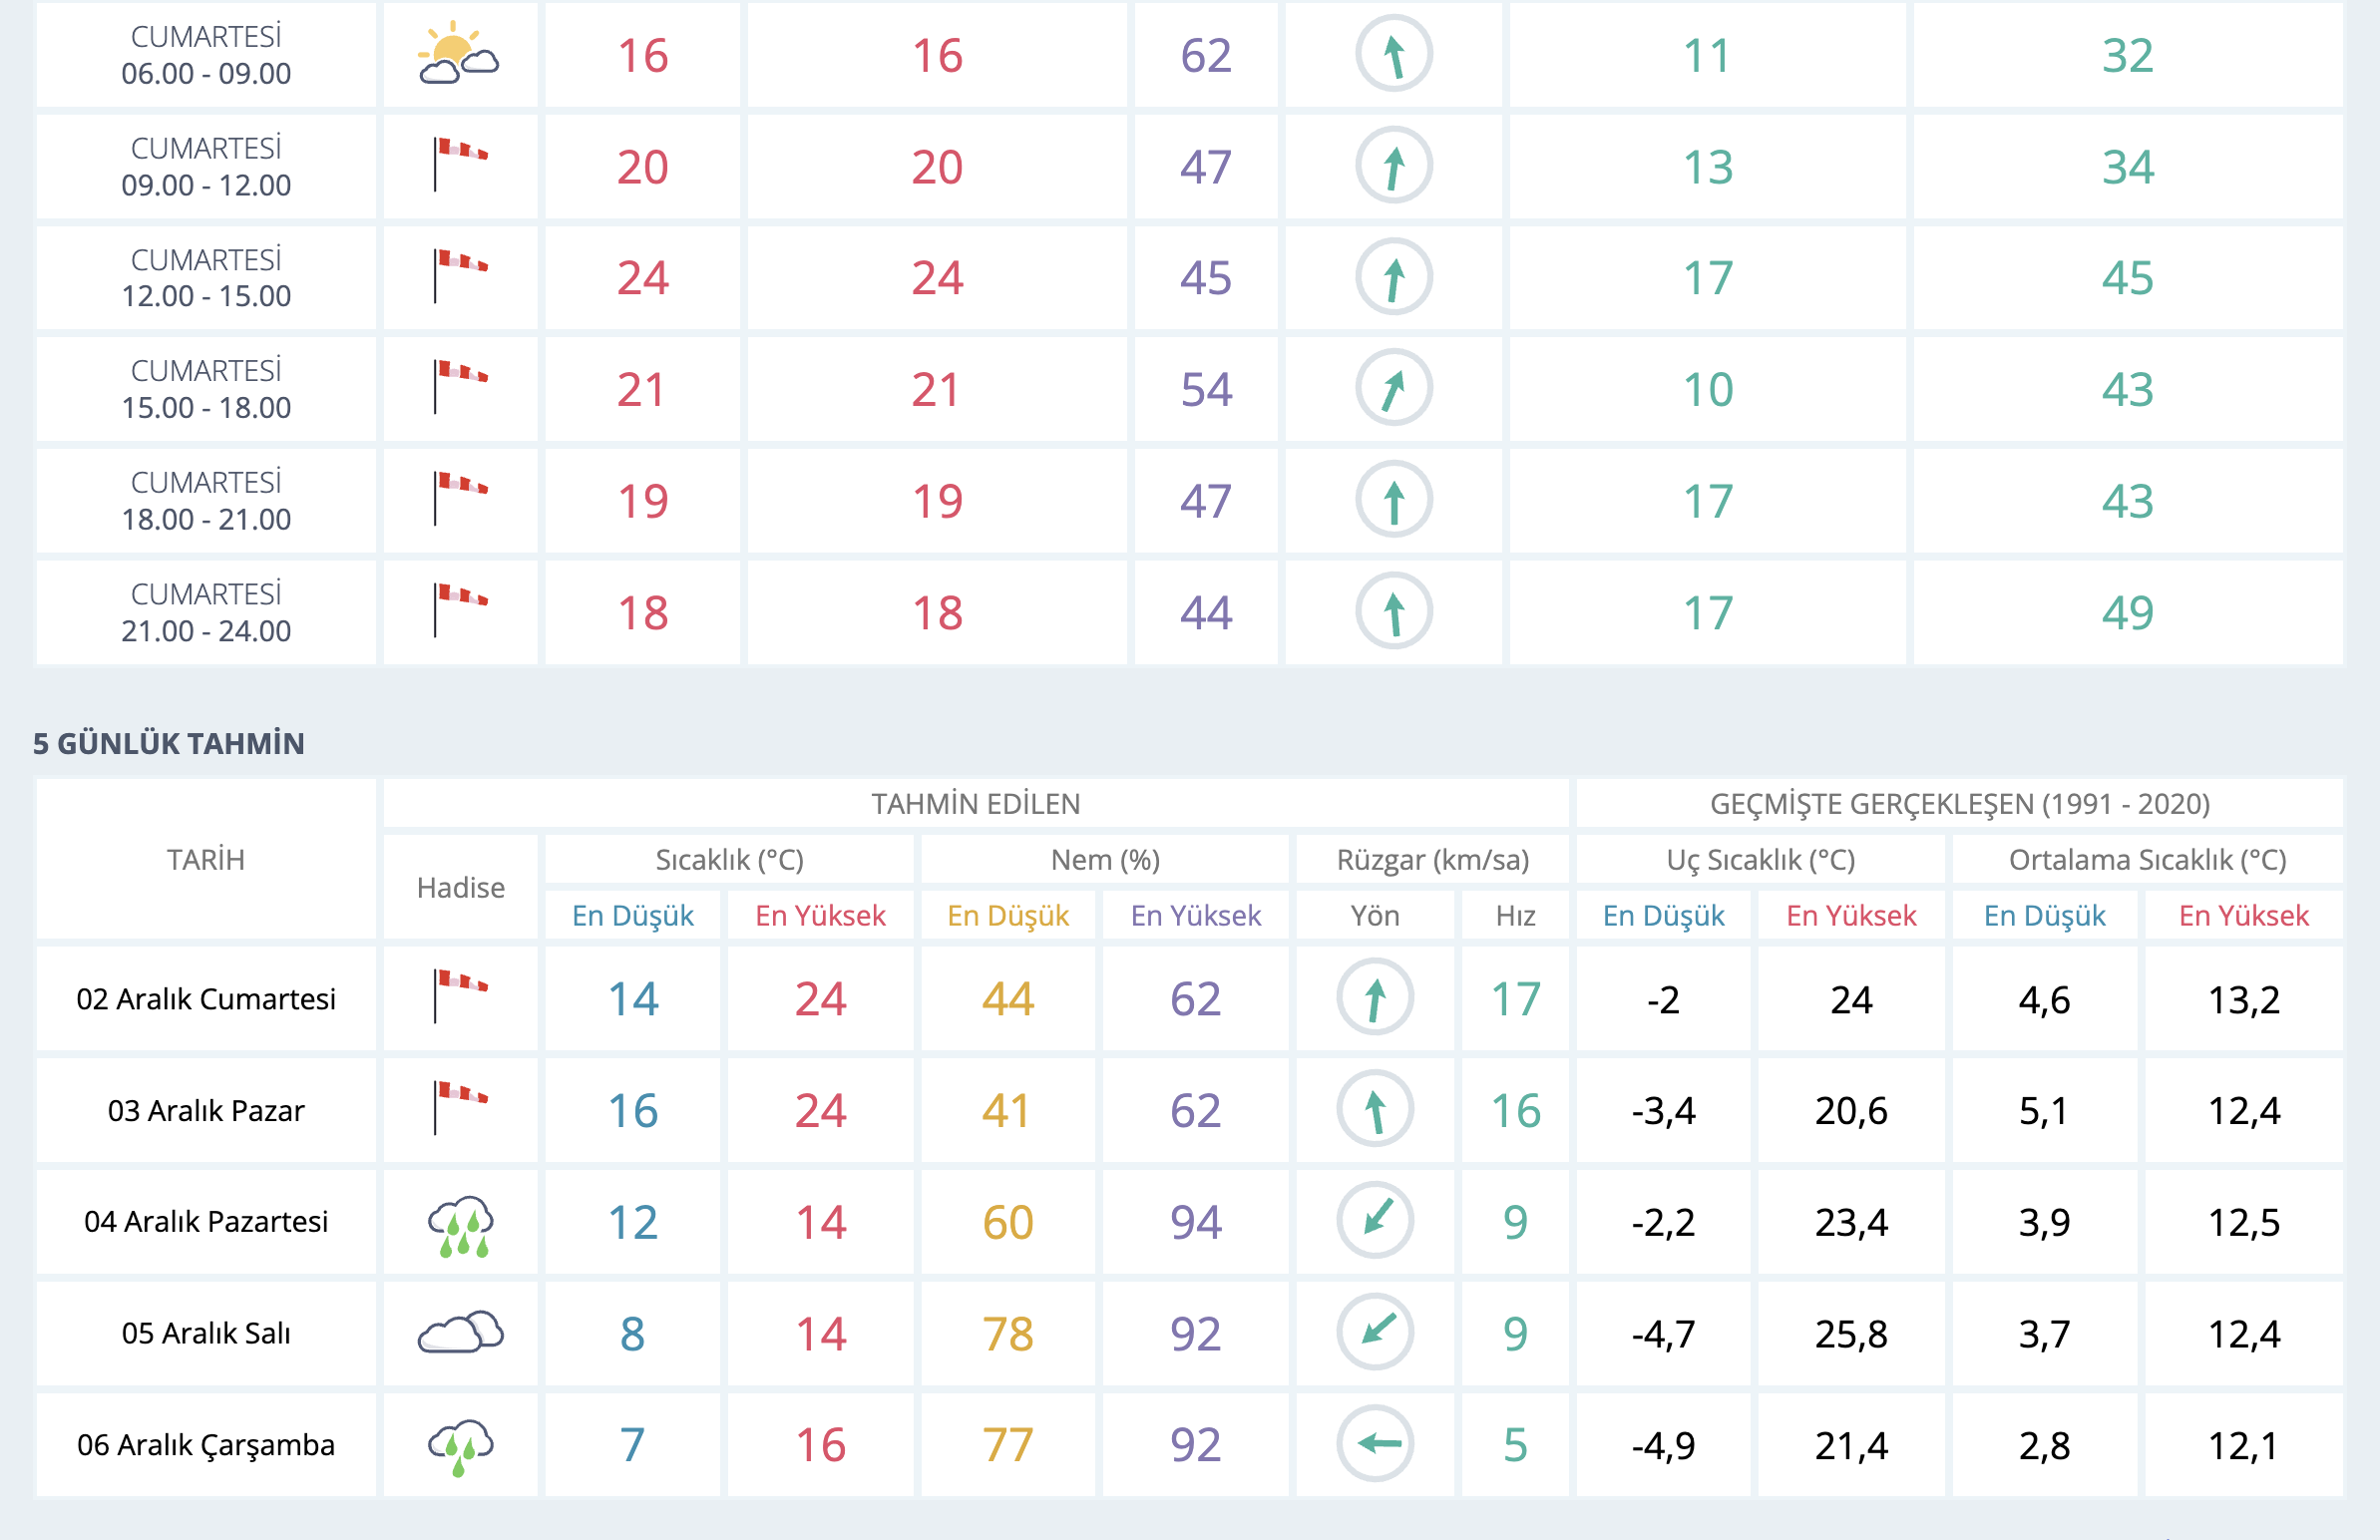Select the Cumartesi 12.00 - 15.00 time cell
This screenshot has height=1540, width=2380.
click(206, 277)
